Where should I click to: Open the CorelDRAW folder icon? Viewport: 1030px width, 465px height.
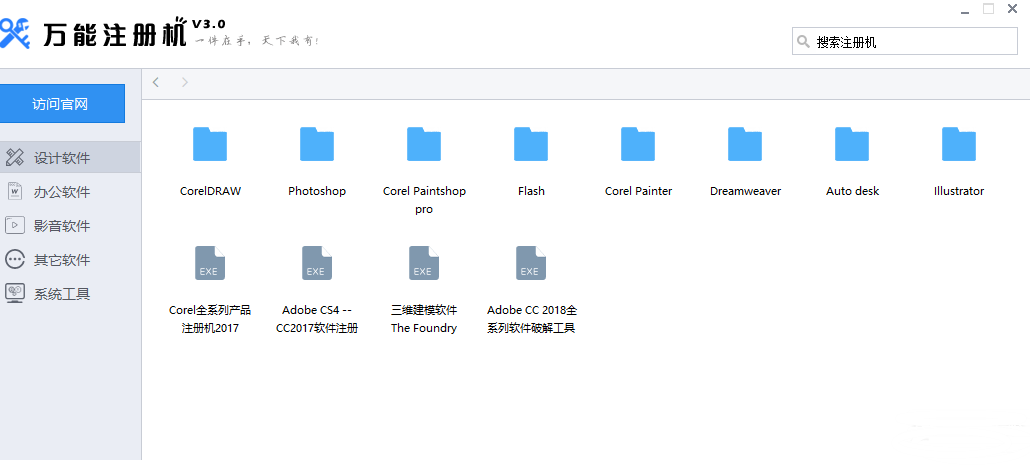(210, 144)
